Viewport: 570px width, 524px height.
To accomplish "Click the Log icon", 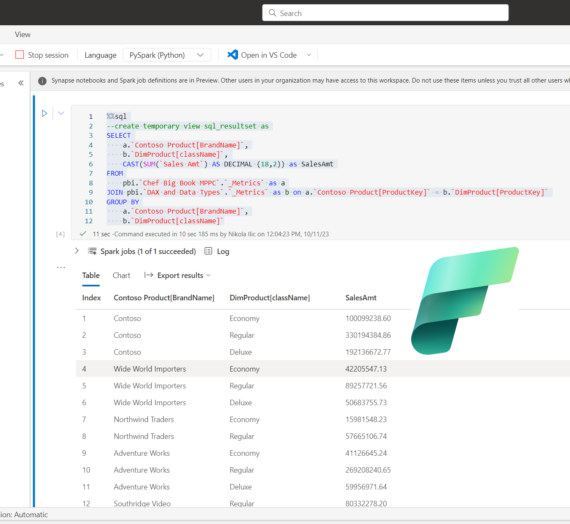I will (208, 251).
